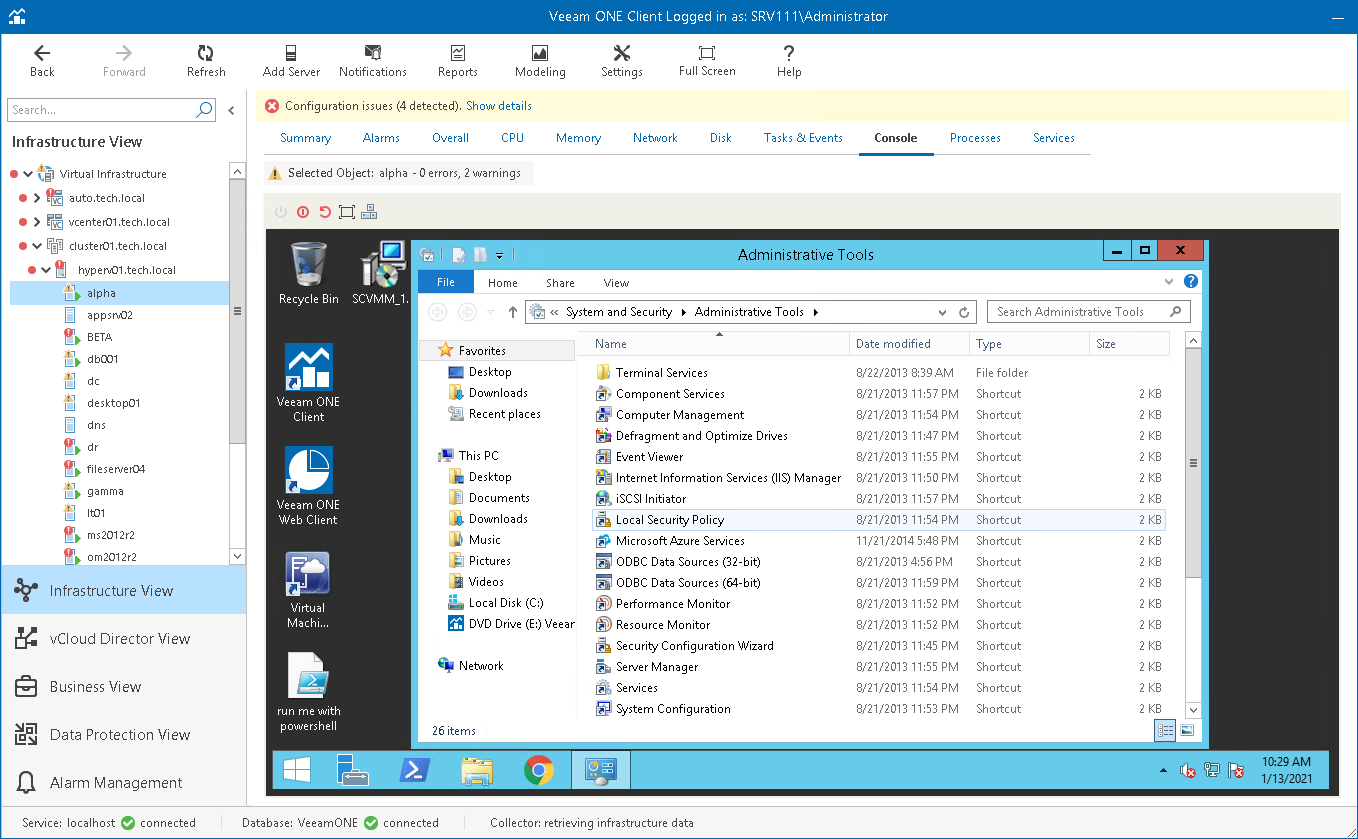Sort files by the Date modified column
This screenshot has height=839, width=1358.
893,344
